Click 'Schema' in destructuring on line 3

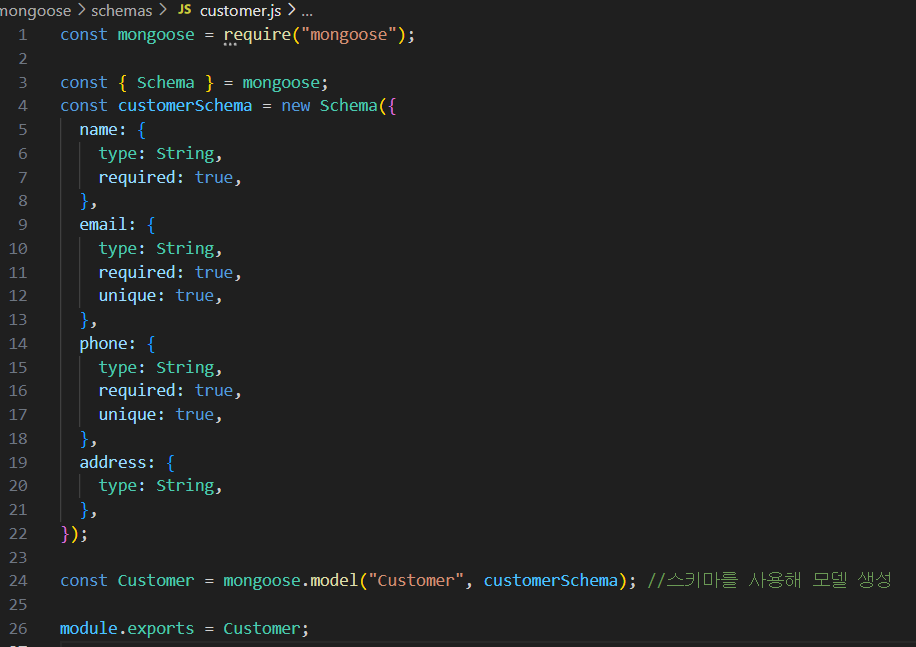coord(165,82)
